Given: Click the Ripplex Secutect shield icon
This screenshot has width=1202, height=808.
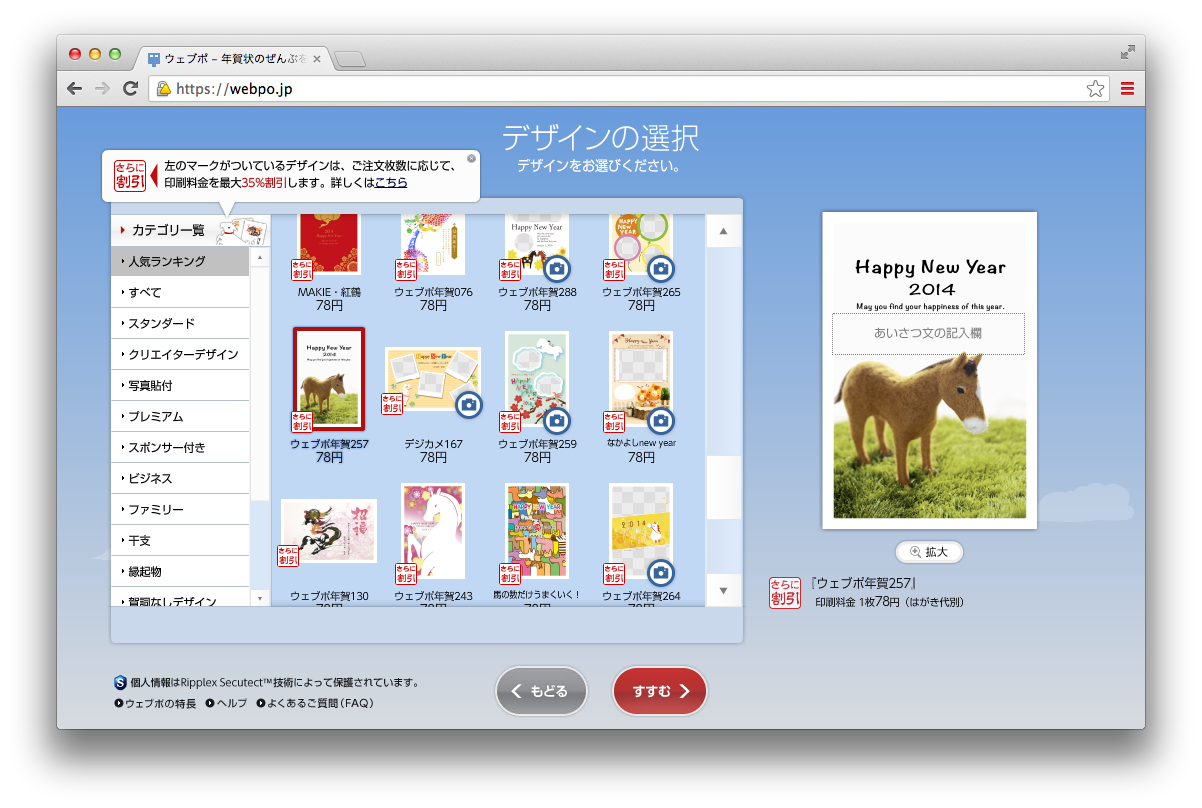Looking at the screenshot, I should pos(120,683).
